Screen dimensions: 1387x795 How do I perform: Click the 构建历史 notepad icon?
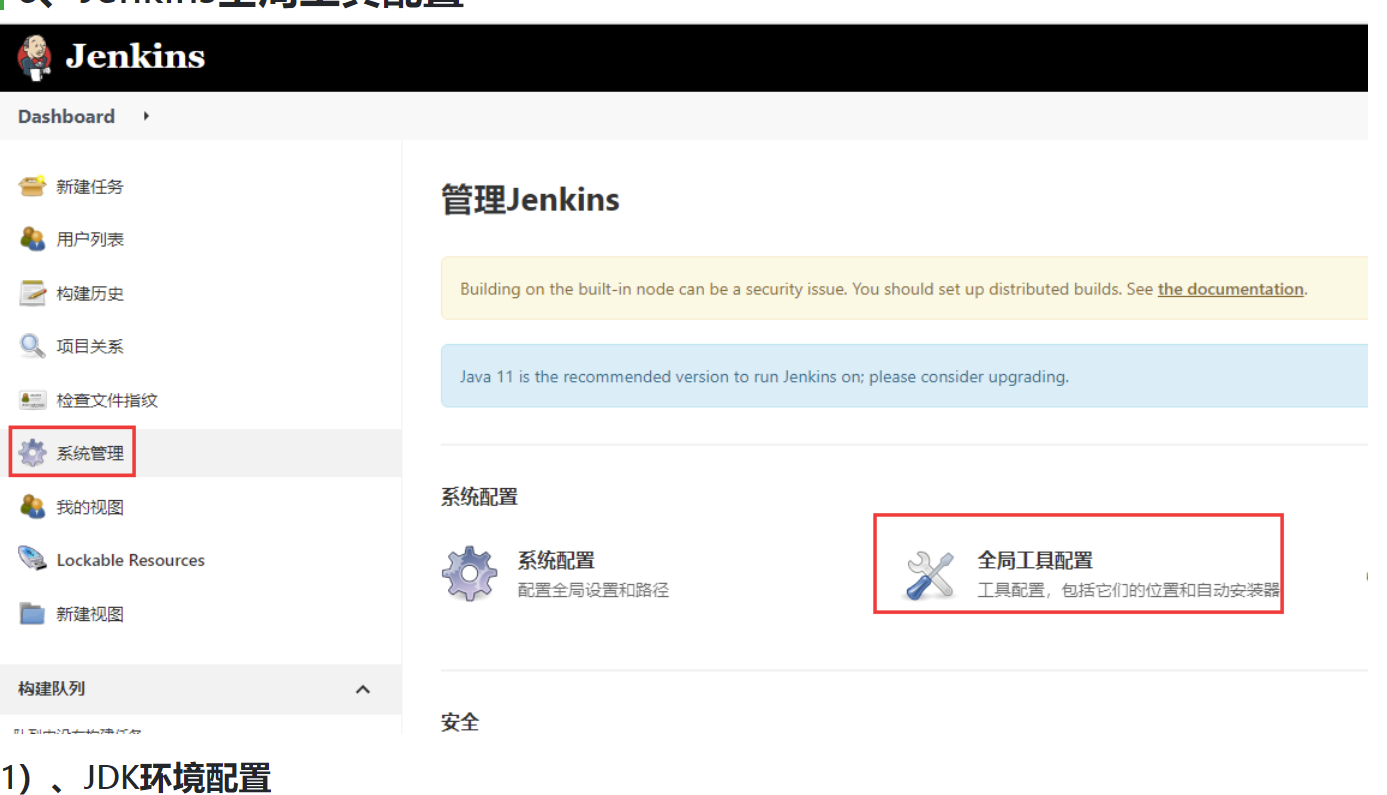tap(33, 293)
